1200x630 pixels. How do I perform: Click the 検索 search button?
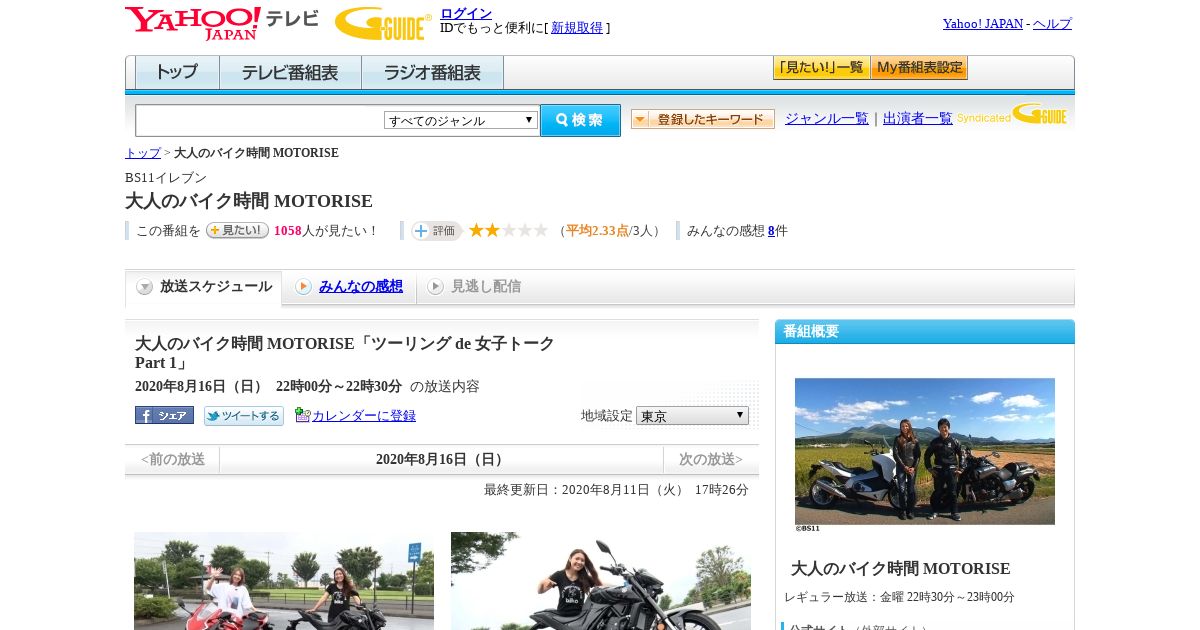(x=580, y=120)
